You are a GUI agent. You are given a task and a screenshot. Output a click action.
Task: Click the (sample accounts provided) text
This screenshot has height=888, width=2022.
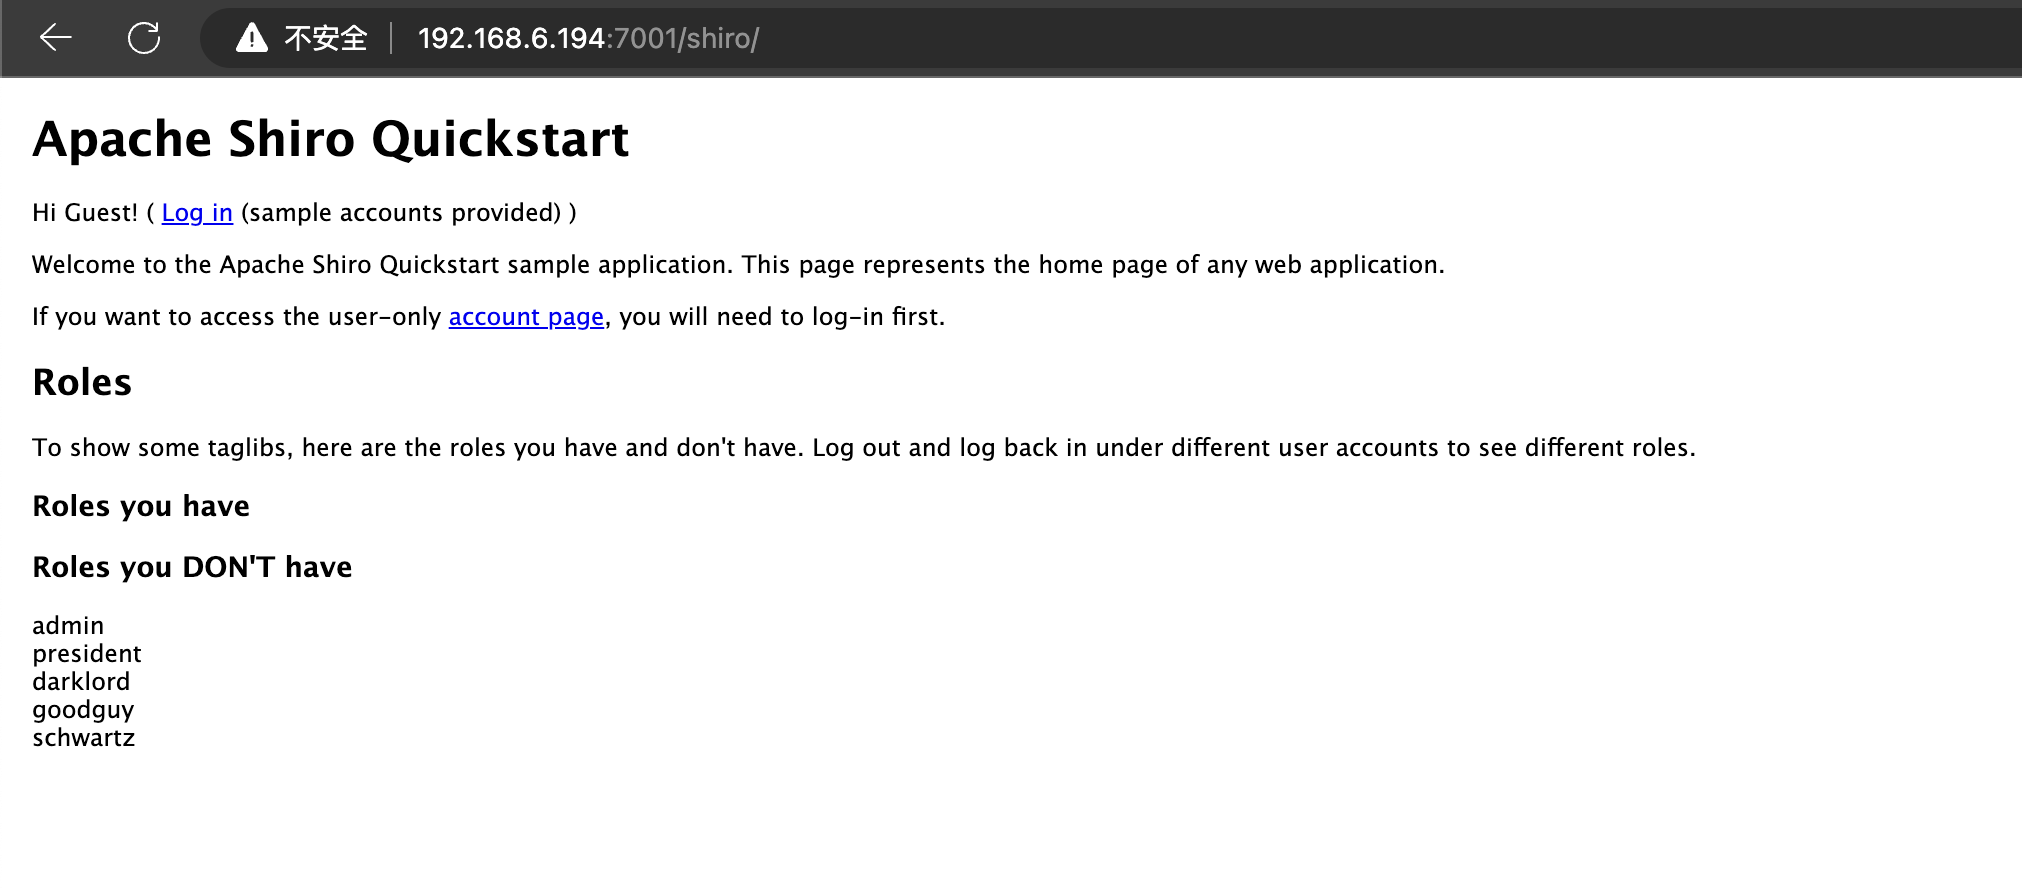click(401, 213)
